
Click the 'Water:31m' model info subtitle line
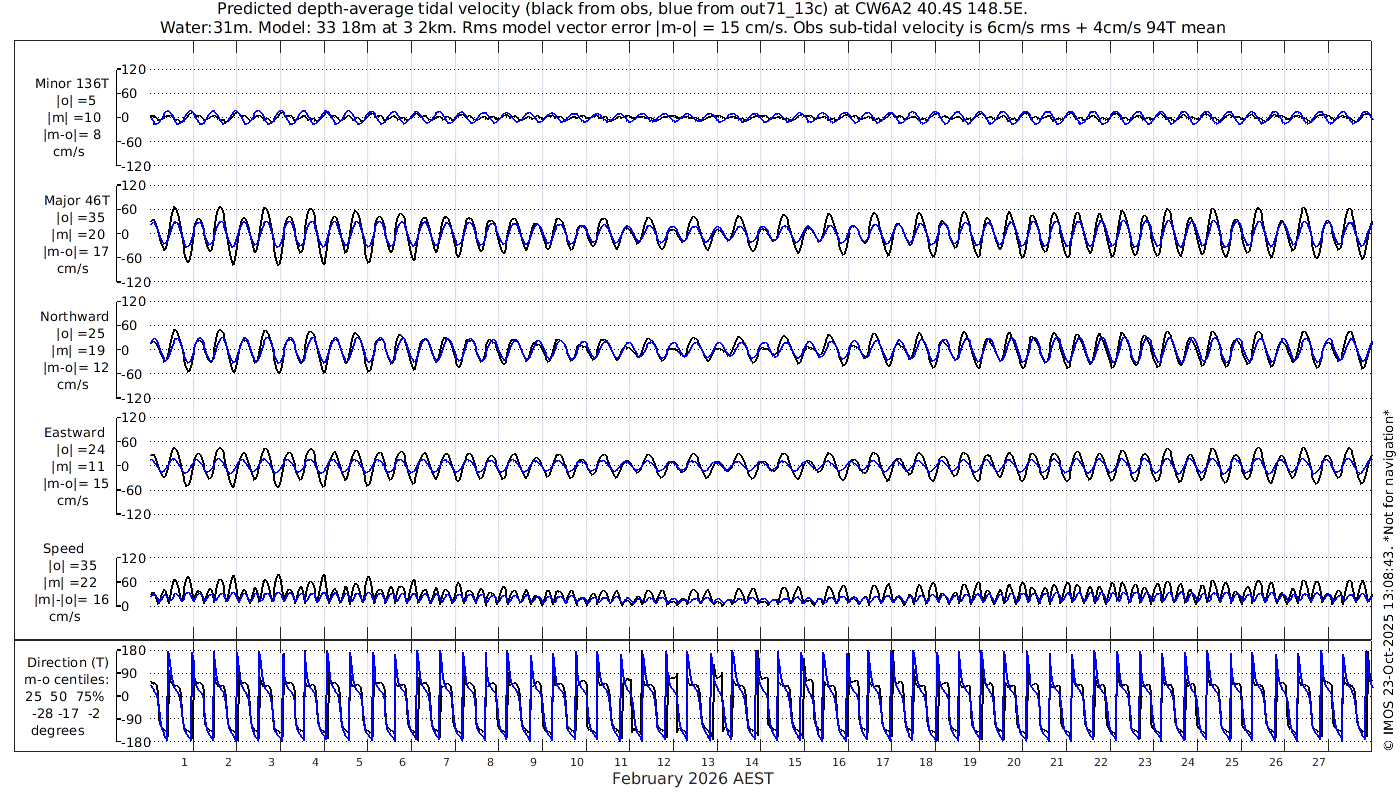[x=692, y=27]
